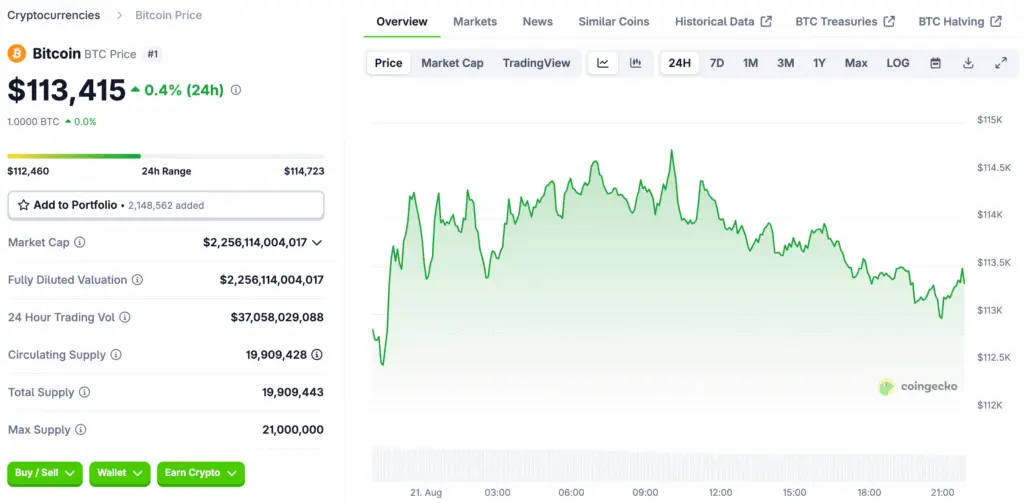Set chart range to 1Y
Viewport: 1024px width, 503px height.
(x=819, y=63)
